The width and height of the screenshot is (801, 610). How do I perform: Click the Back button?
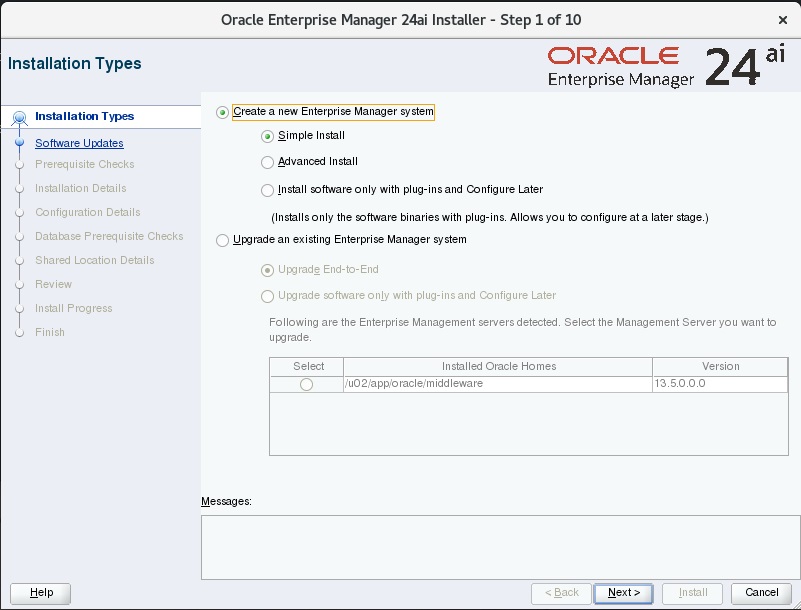click(561, 593)
